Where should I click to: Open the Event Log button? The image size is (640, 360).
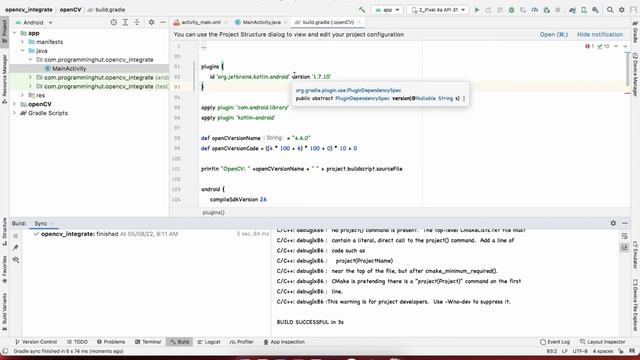pyautogui.click(x=555, y=342)
